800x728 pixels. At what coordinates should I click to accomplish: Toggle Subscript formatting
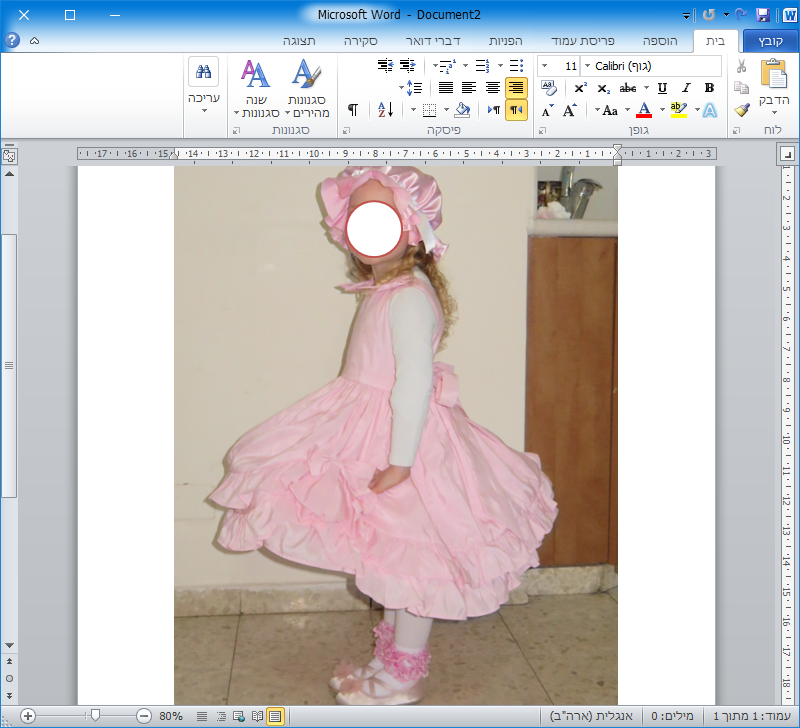(x=604, y=88)
